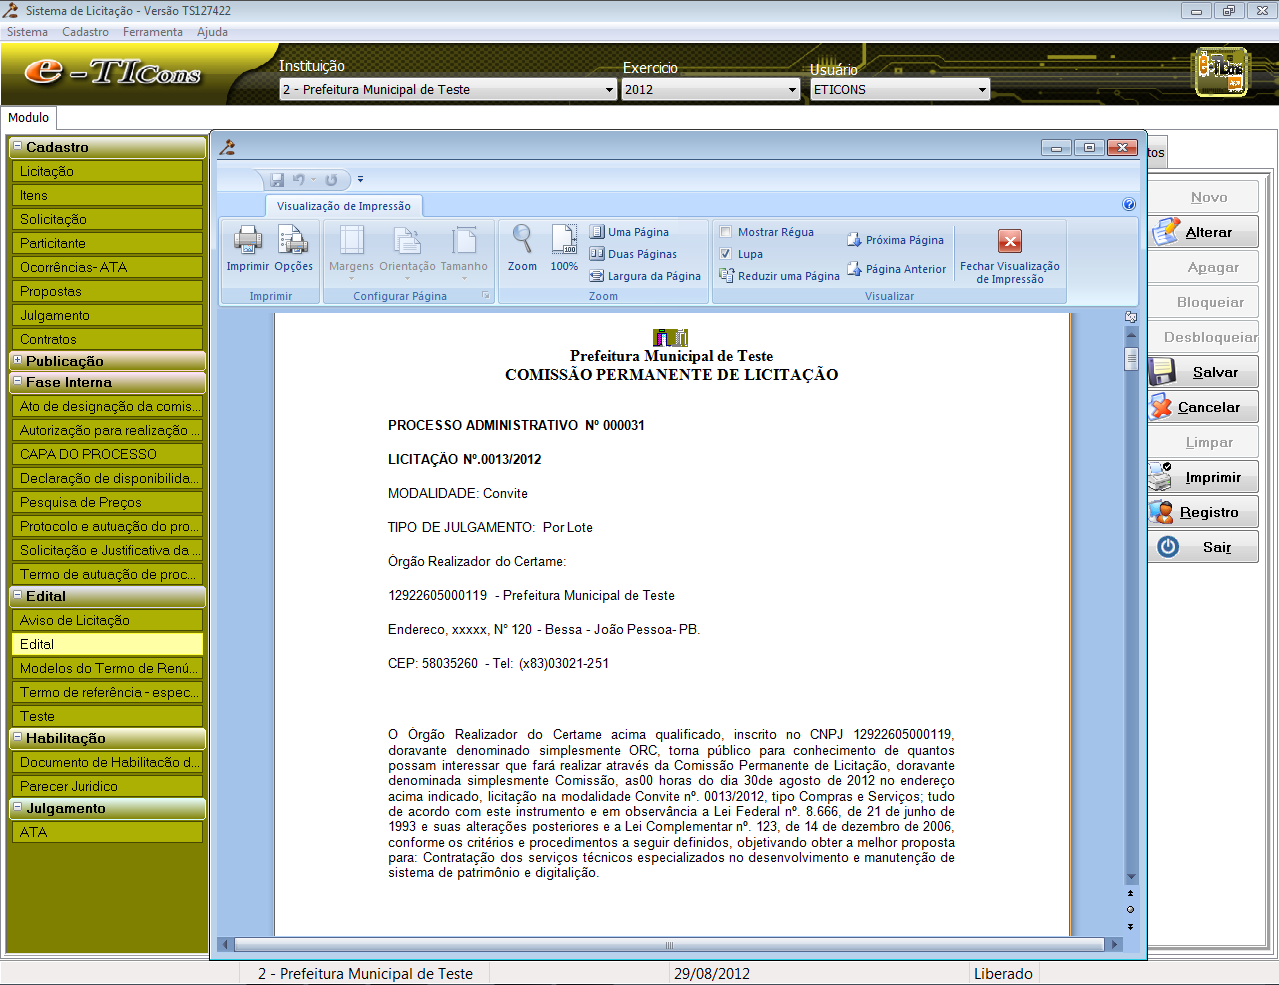This screenshot has width=1279, height=985.
Task: Set zoom to 100% icon
Action: [x=564, y=241]
